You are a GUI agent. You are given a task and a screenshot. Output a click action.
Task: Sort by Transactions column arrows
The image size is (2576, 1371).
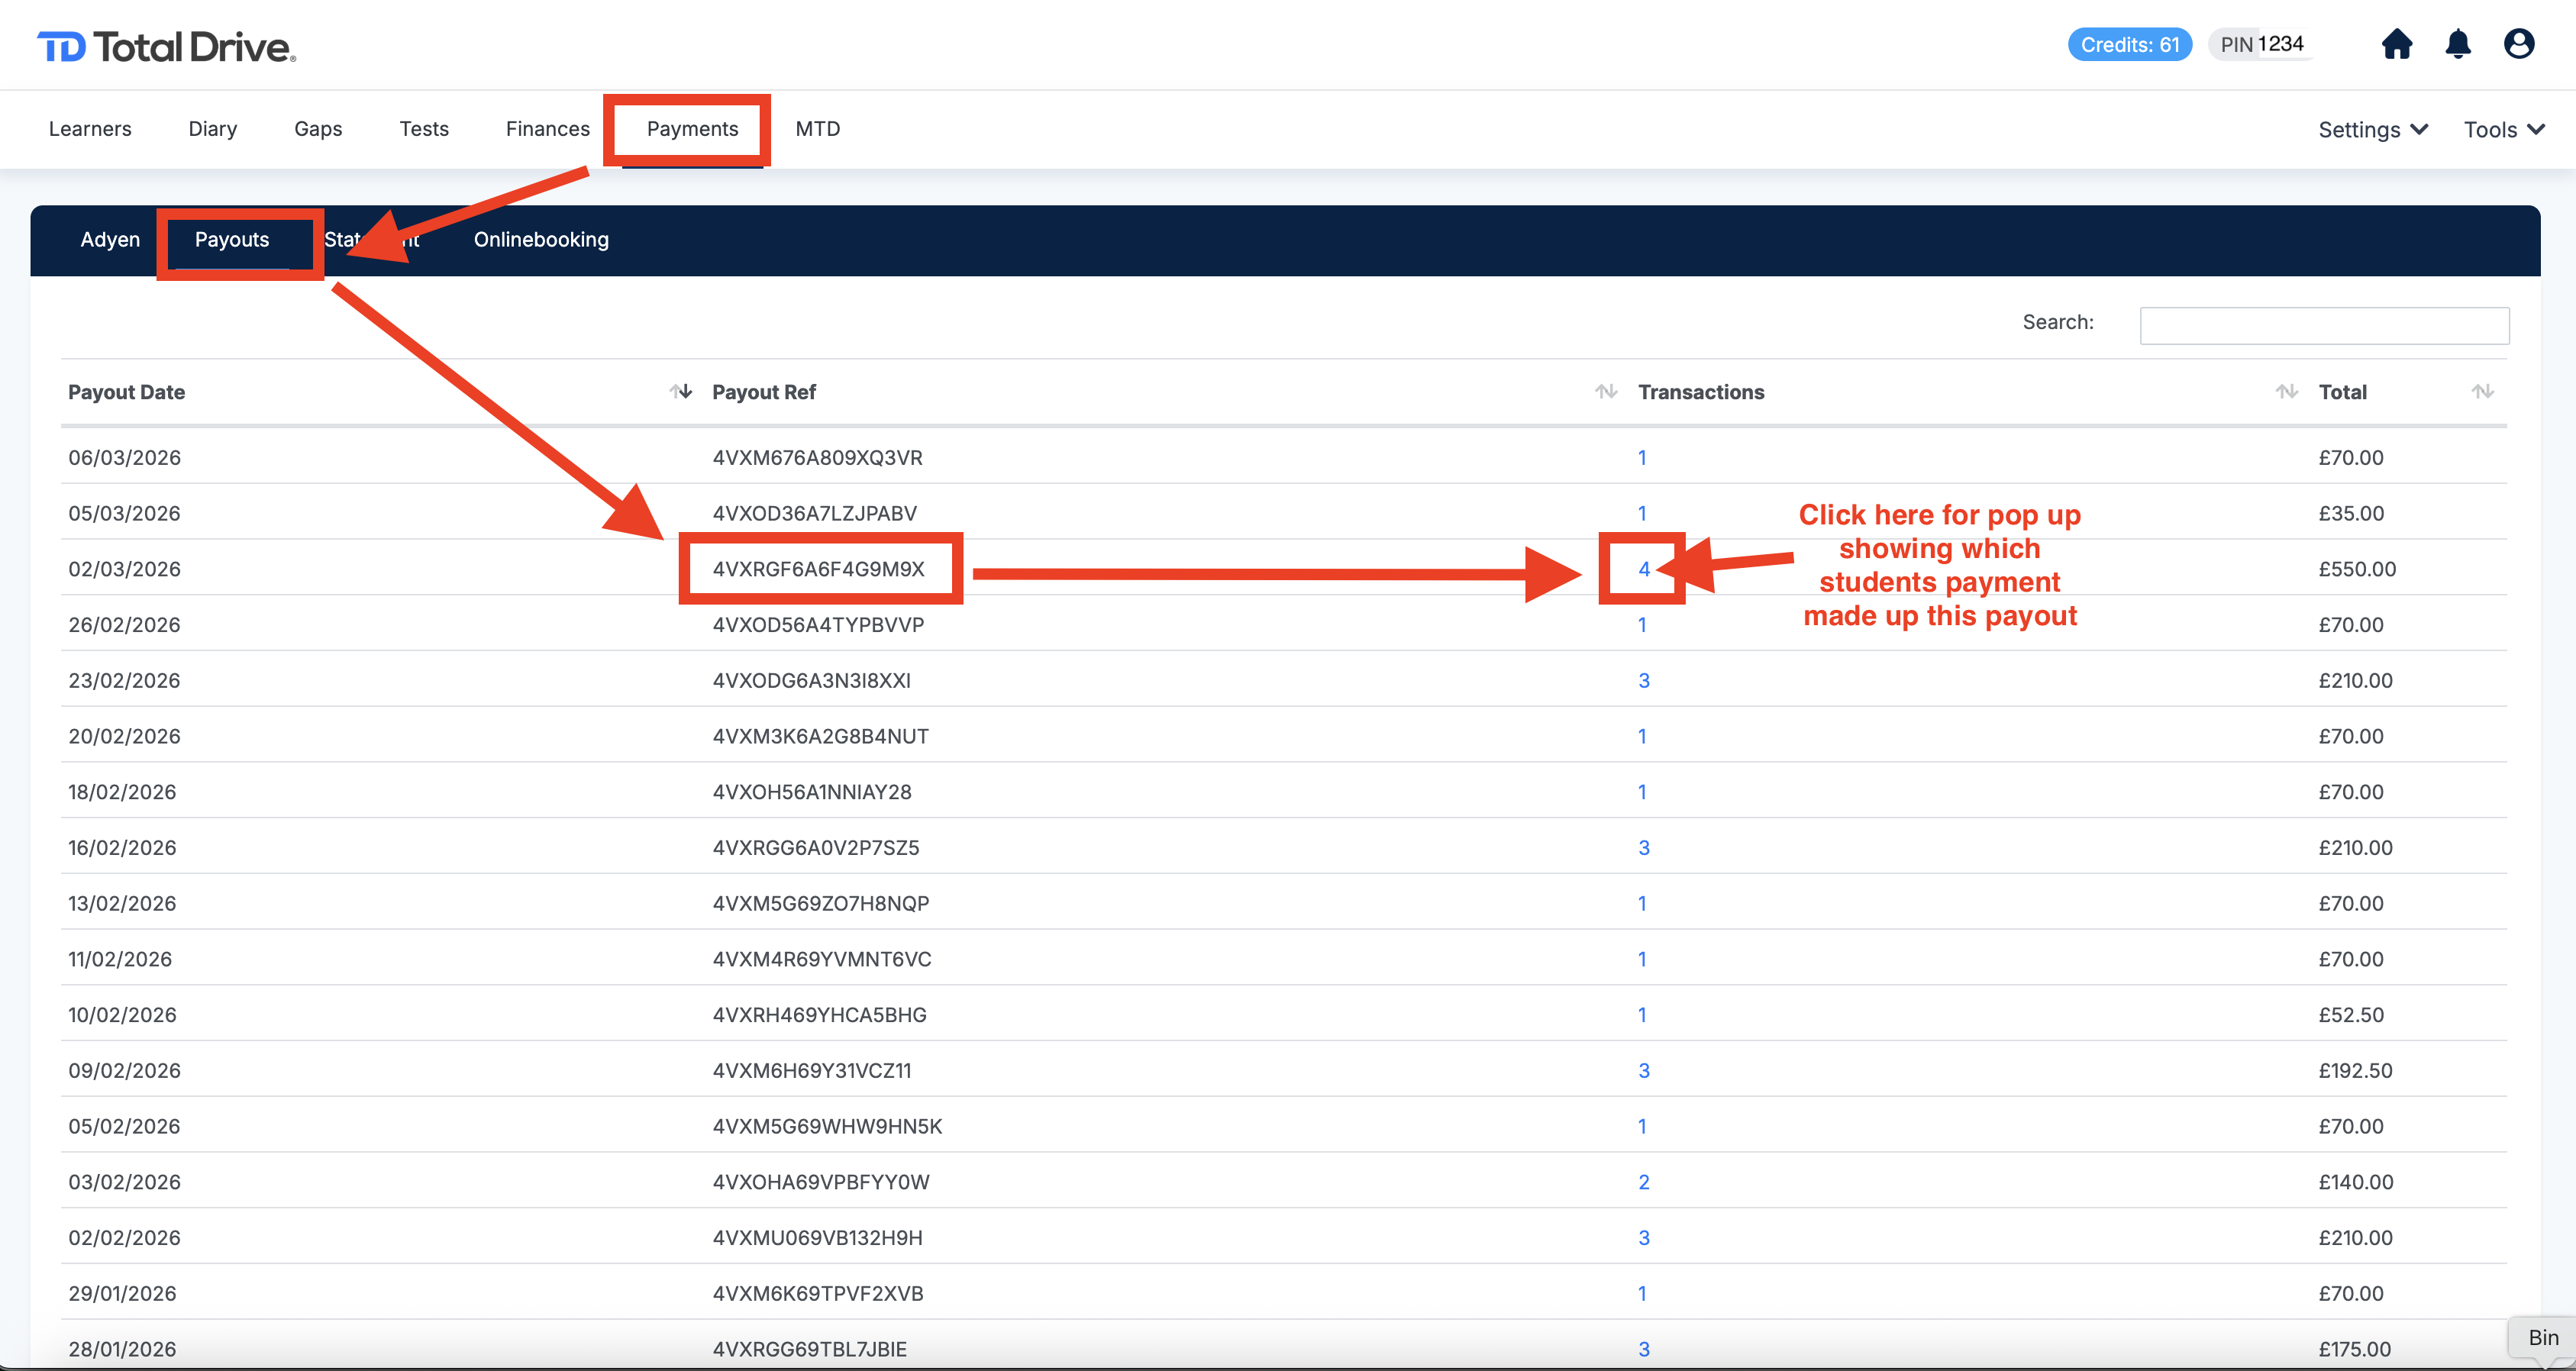pyautogui.click(x=2286, y=392)
